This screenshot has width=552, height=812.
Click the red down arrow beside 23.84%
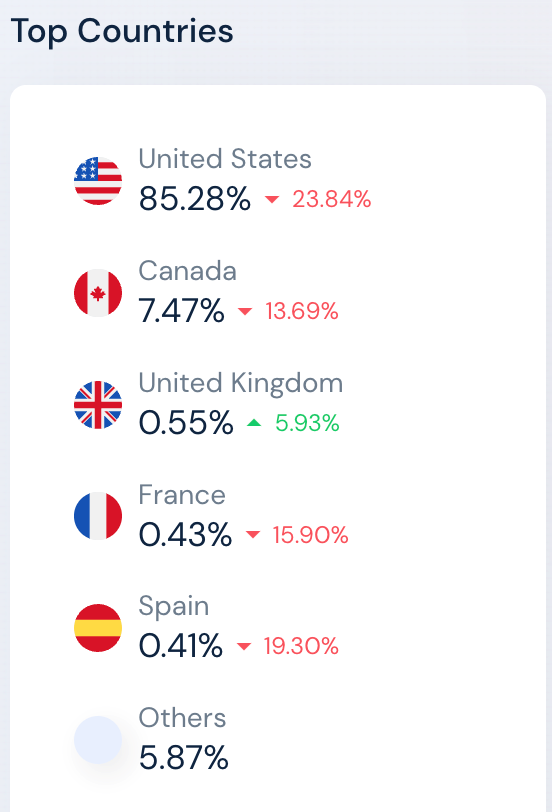(x=272, y=199)
